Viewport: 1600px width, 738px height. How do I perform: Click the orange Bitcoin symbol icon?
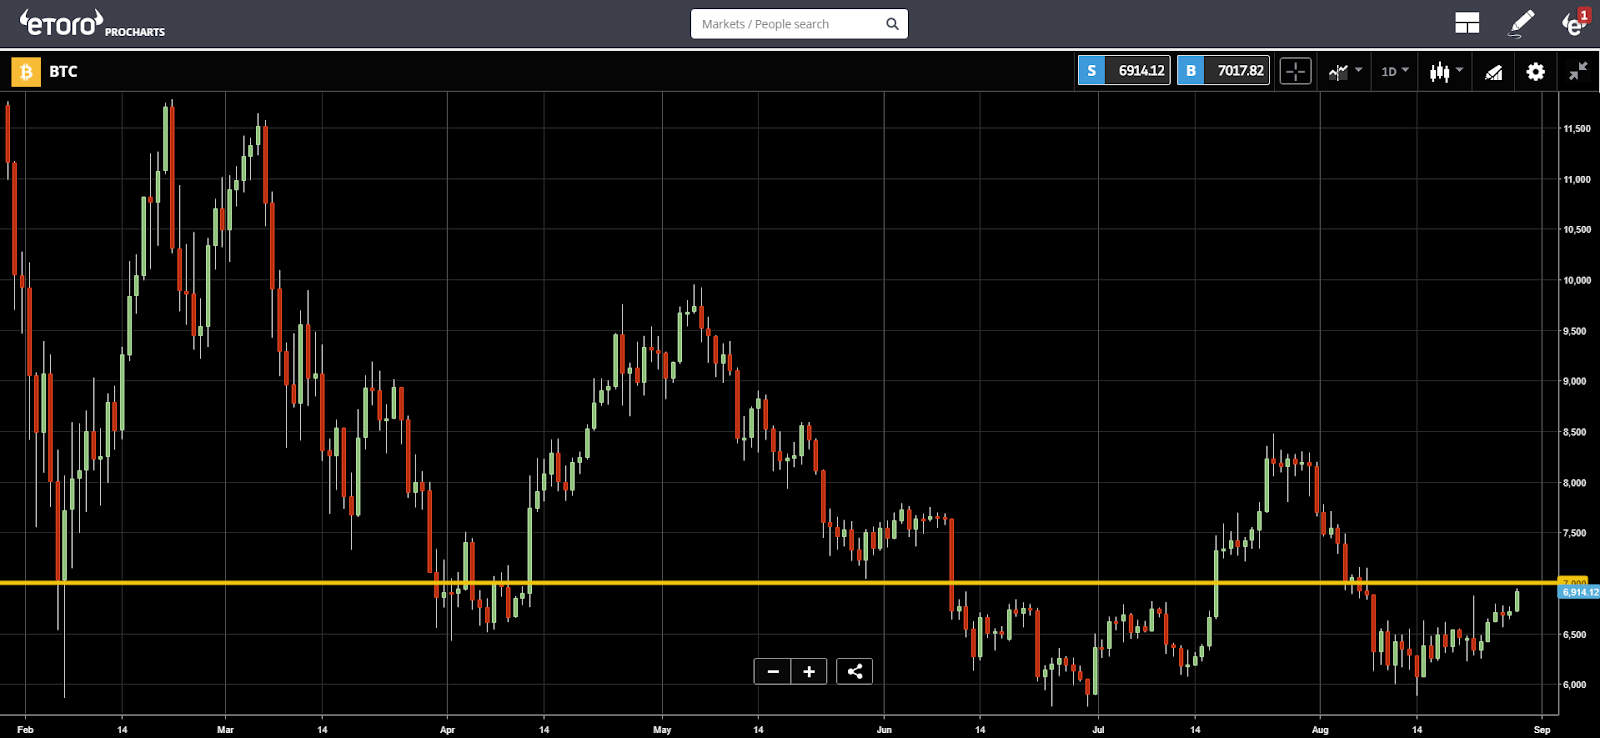tap(26, 71)
